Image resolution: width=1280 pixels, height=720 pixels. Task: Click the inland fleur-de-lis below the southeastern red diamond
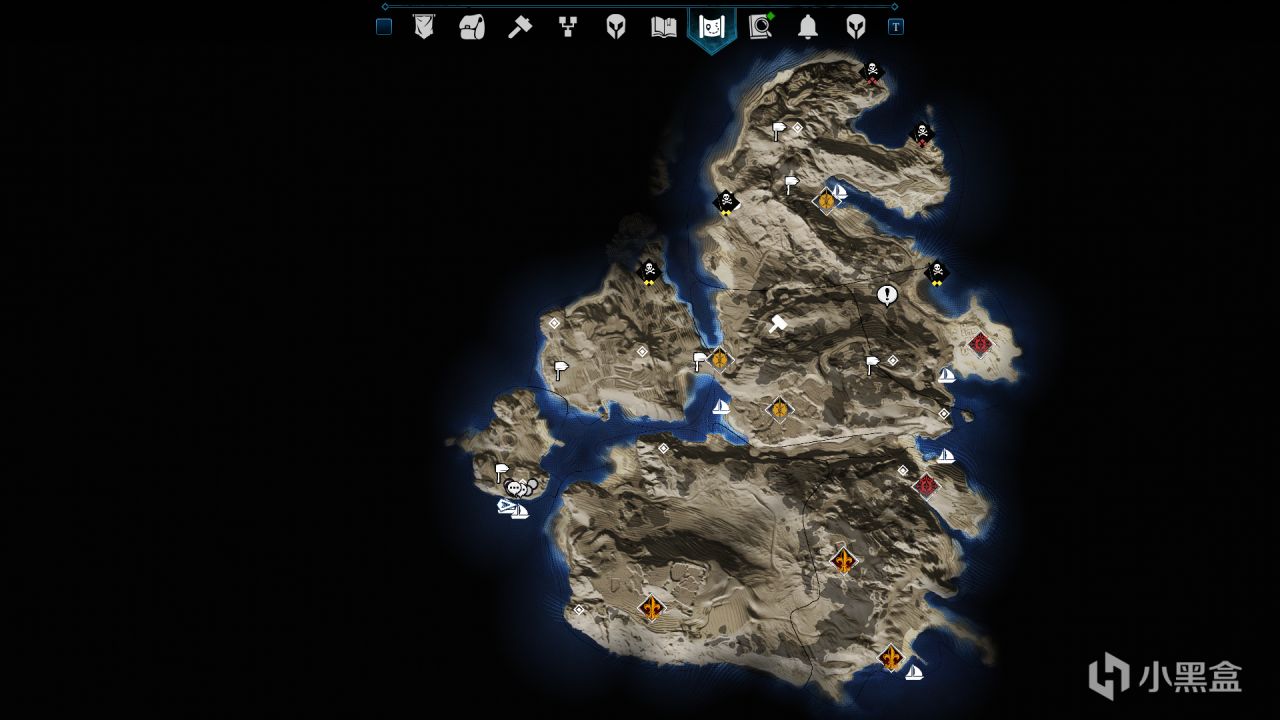(x=844, y=561)
